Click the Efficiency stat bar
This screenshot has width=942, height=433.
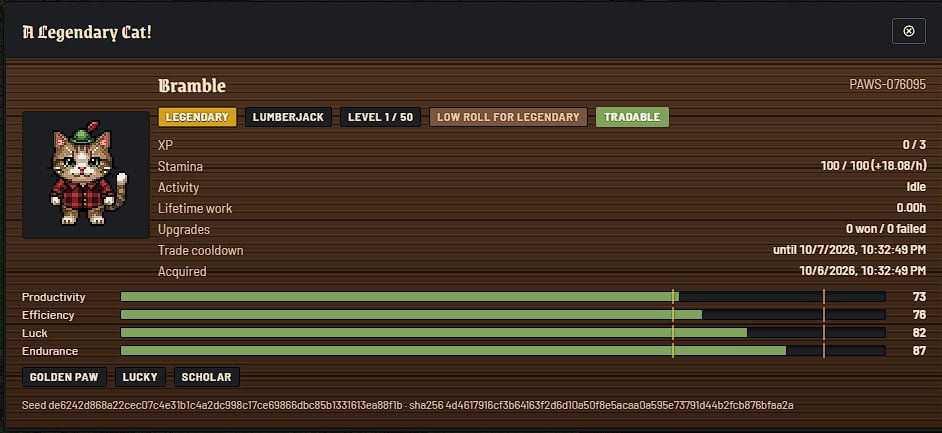click(503, 315)
